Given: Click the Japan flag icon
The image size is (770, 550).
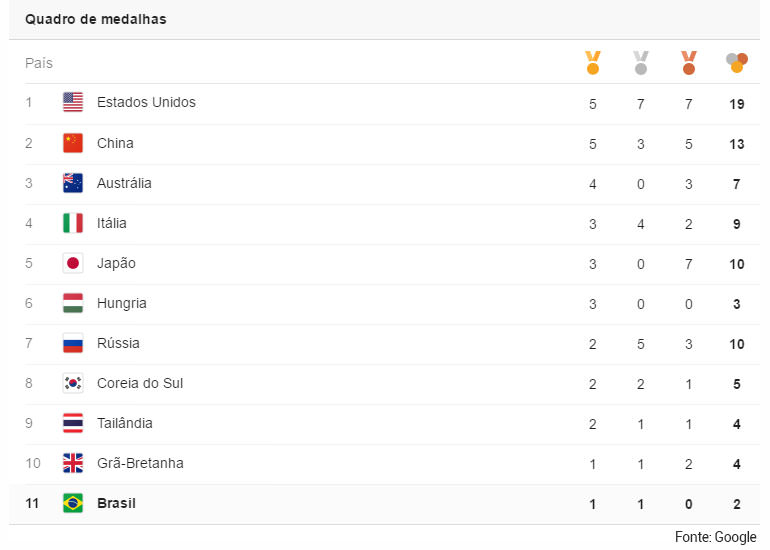Looking at the screenshot, I should 73,263.
